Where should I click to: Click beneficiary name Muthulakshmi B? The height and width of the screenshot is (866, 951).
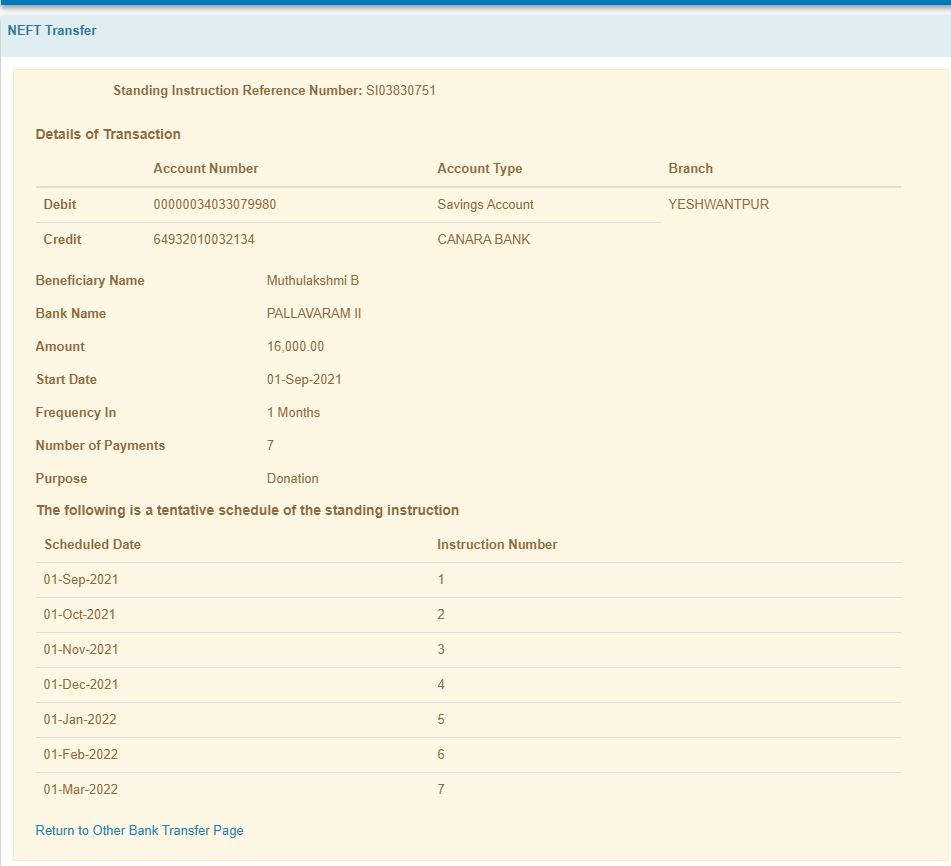click(312, 281)
